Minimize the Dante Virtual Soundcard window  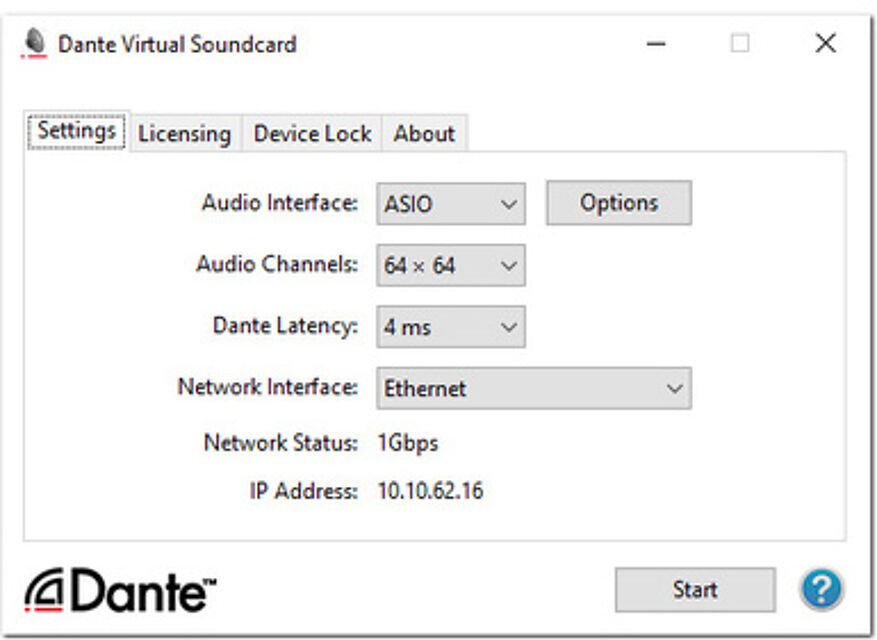tap(656, 44)
